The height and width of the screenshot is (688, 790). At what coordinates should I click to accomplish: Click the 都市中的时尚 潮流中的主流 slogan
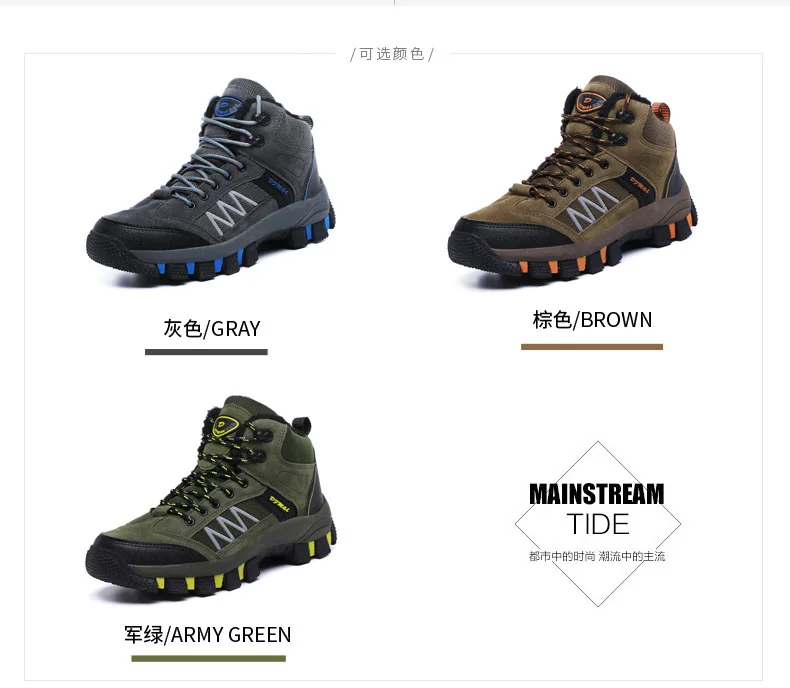click(597, 556)
